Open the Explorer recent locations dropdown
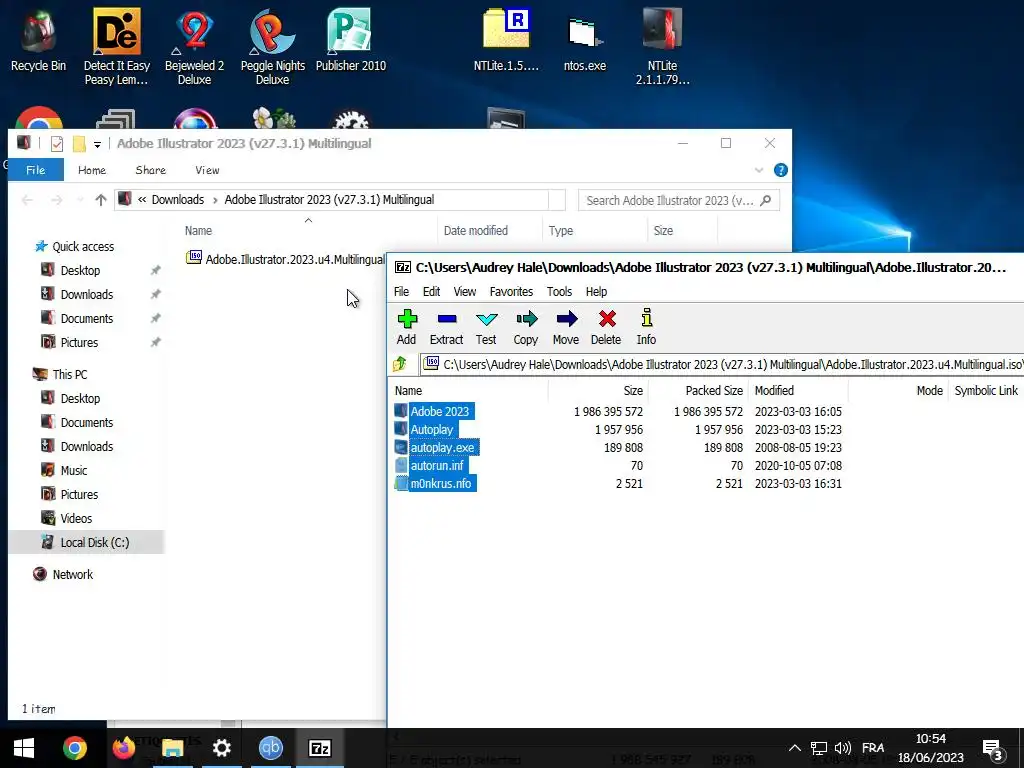This screenshot has width=1024, height=768. click(x=80, y=200)
